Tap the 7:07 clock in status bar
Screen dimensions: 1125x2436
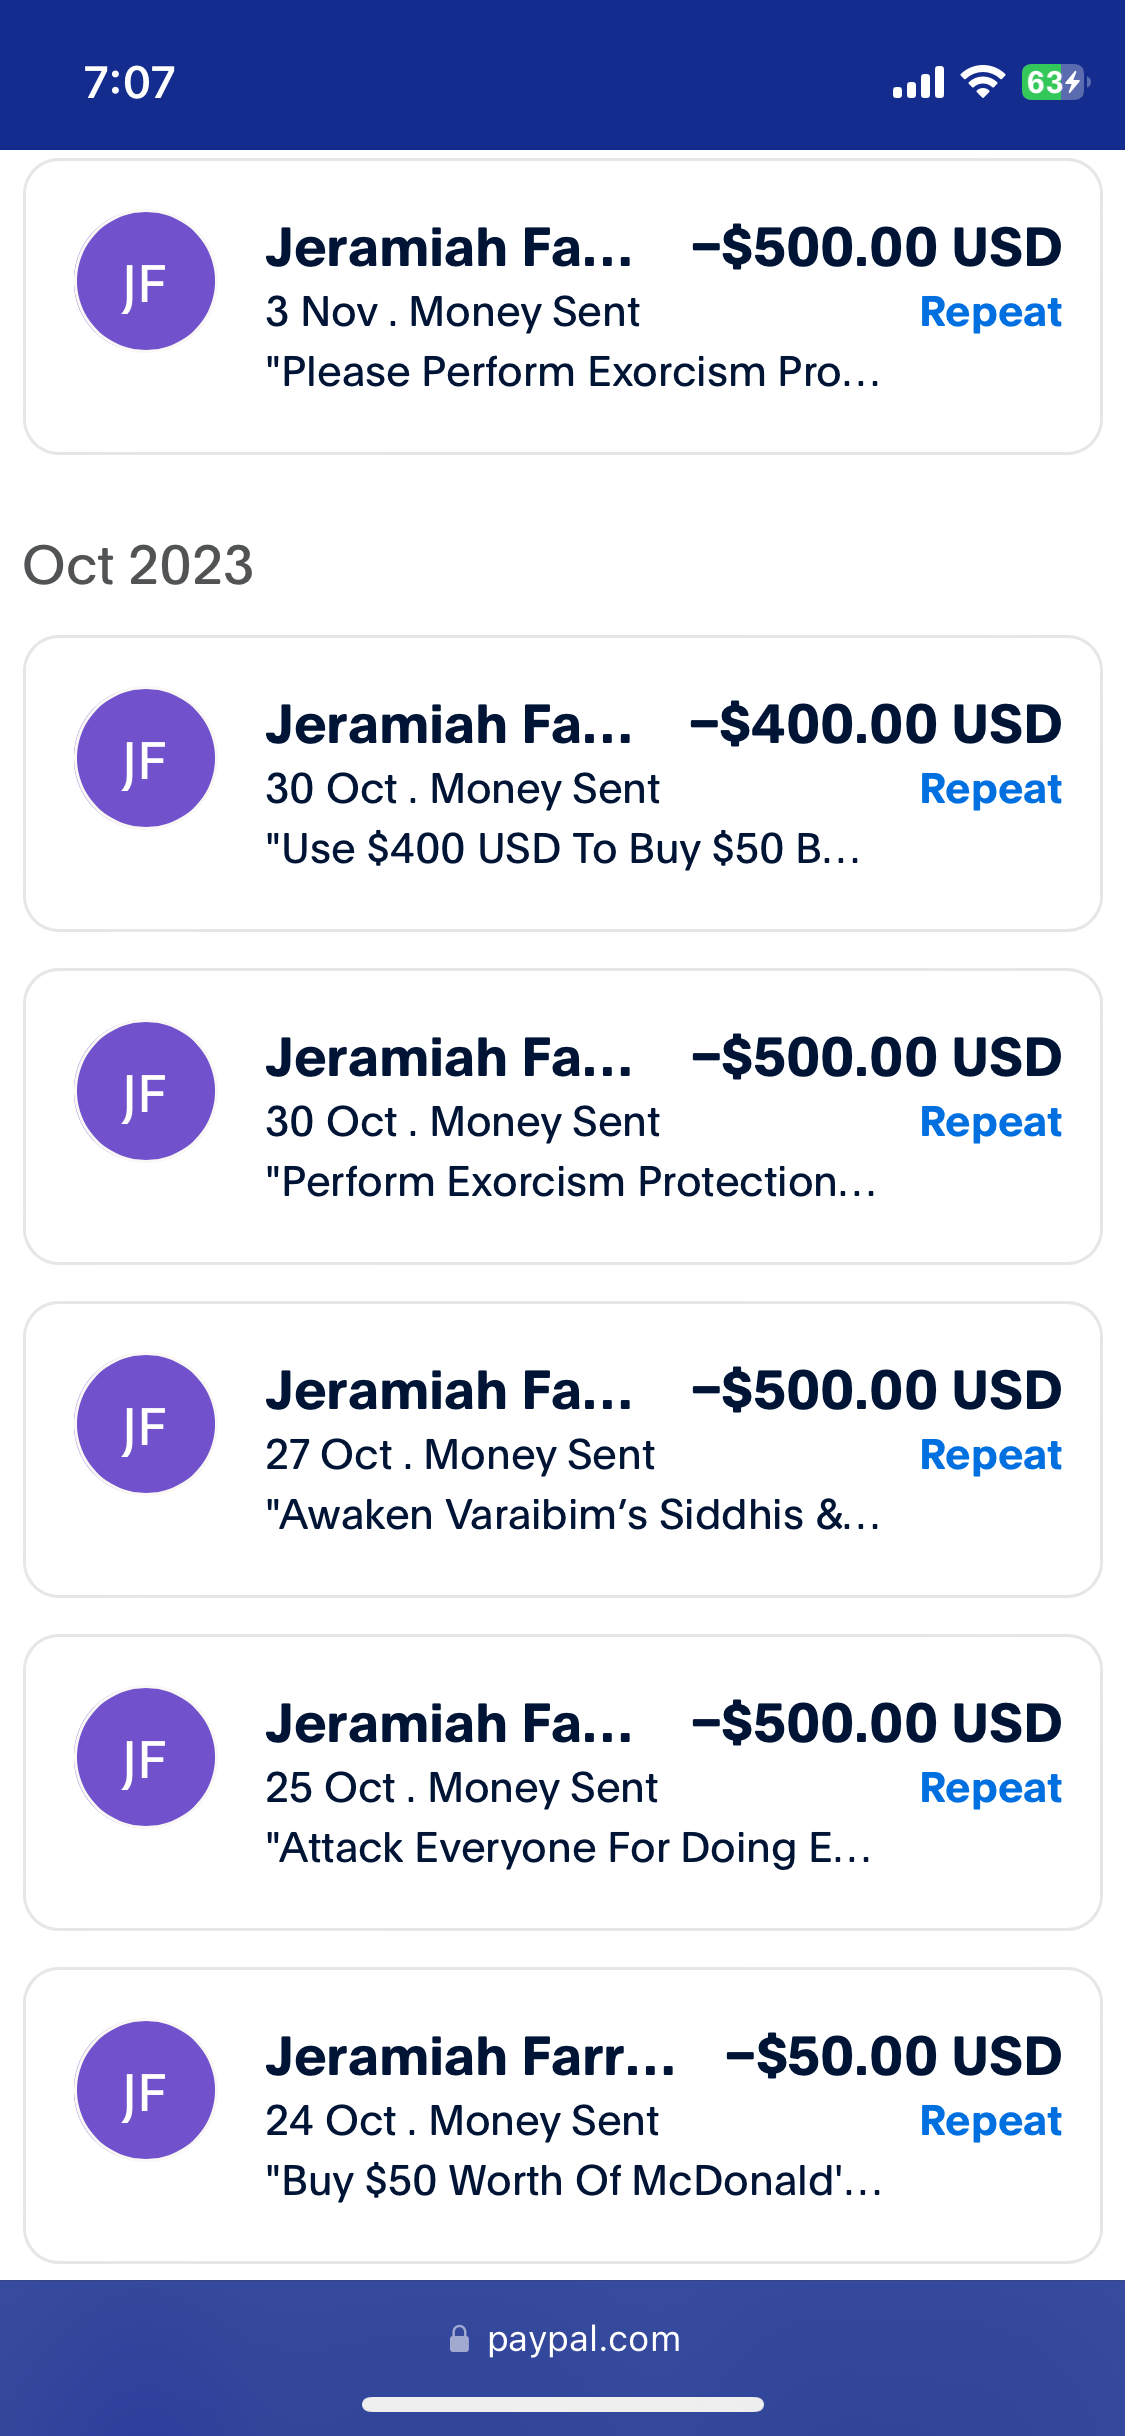[x=130, y=82]
